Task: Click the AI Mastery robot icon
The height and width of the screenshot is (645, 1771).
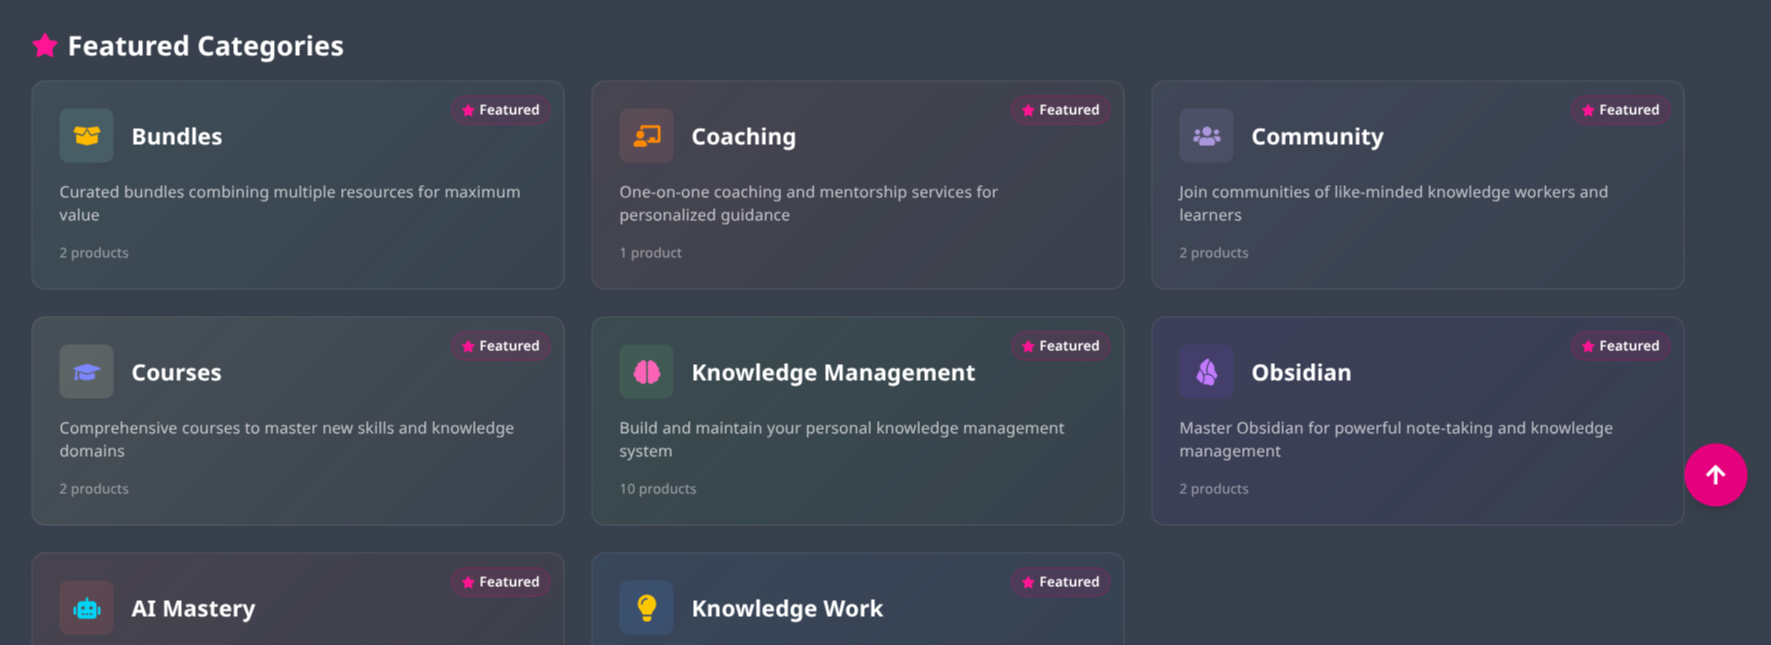Action: click(86, 608)
